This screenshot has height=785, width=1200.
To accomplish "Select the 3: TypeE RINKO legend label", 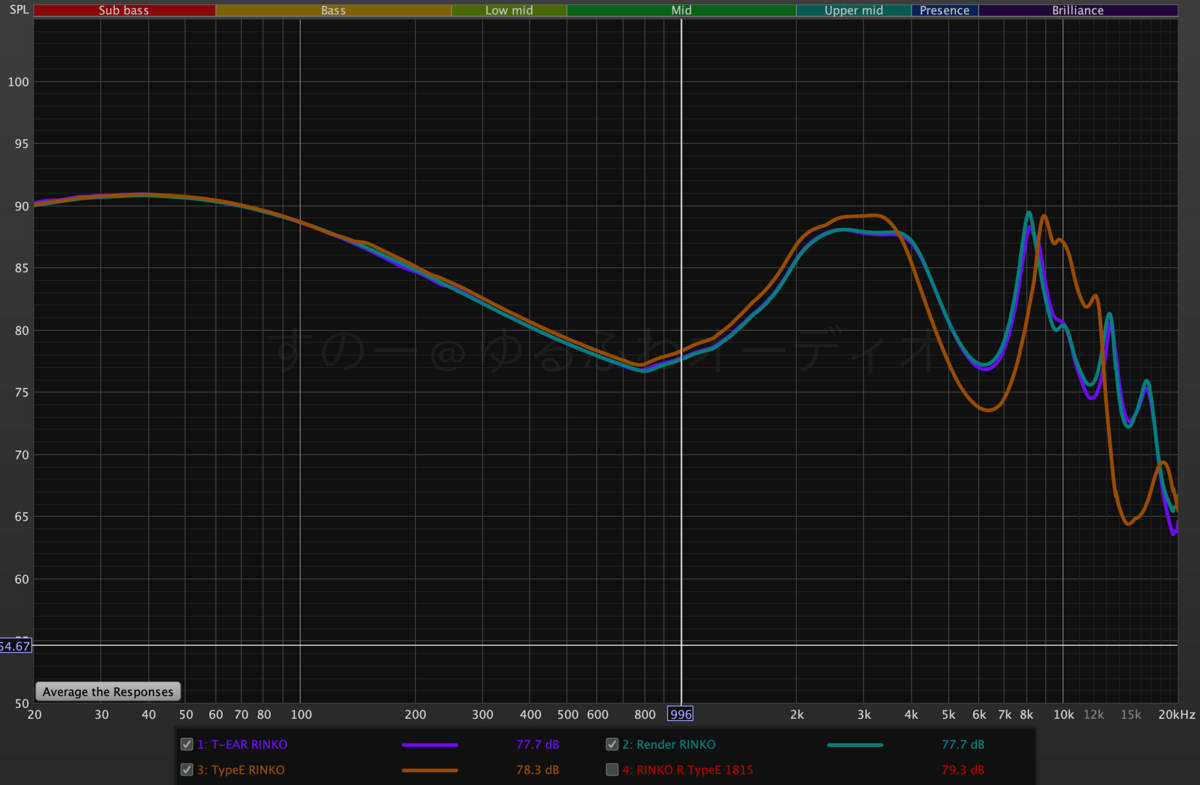I will click(x=241, y=770).
